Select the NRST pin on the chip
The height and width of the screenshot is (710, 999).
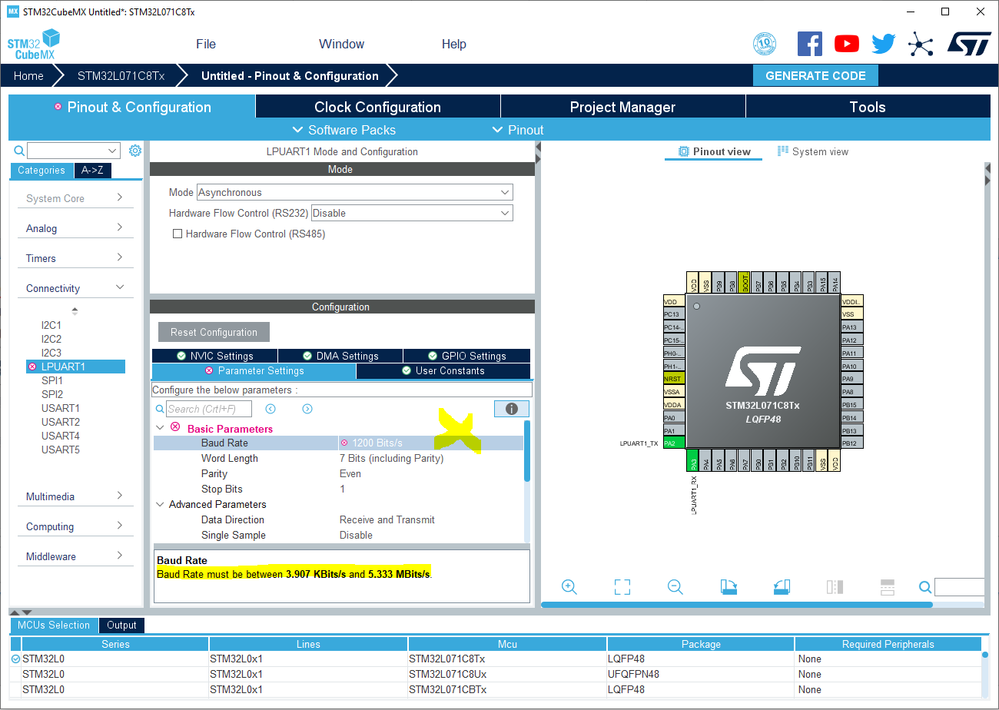673,378
